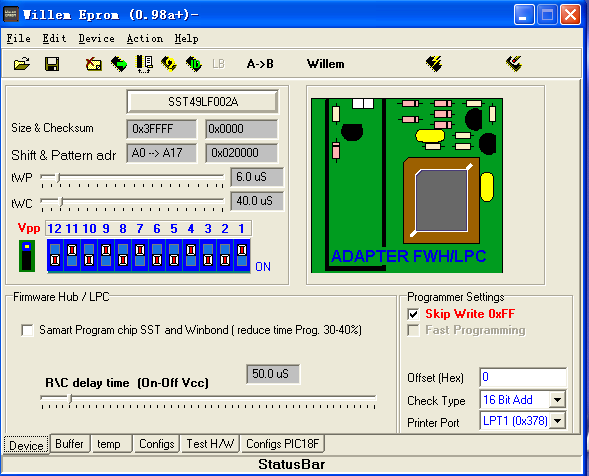This screenshot has height=476, width=589.
Task: Enable the Samart Program chip SST checkbox
Action: click(27, 331)
